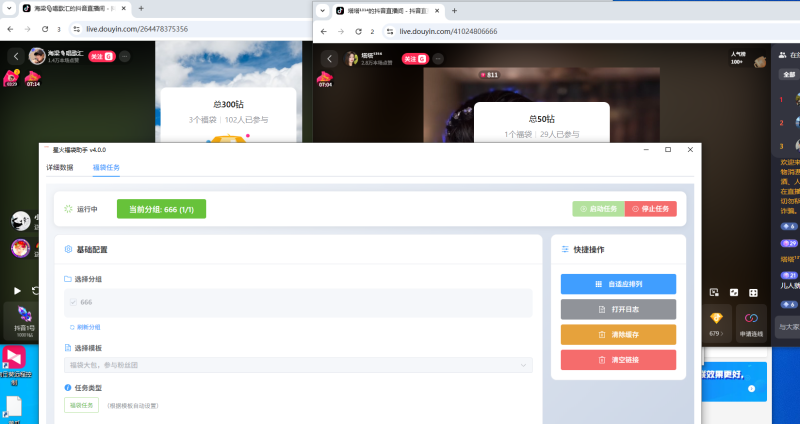Click 自适应排列 quick action
This screenshot has width=800, height=424.
pos(619,284)
